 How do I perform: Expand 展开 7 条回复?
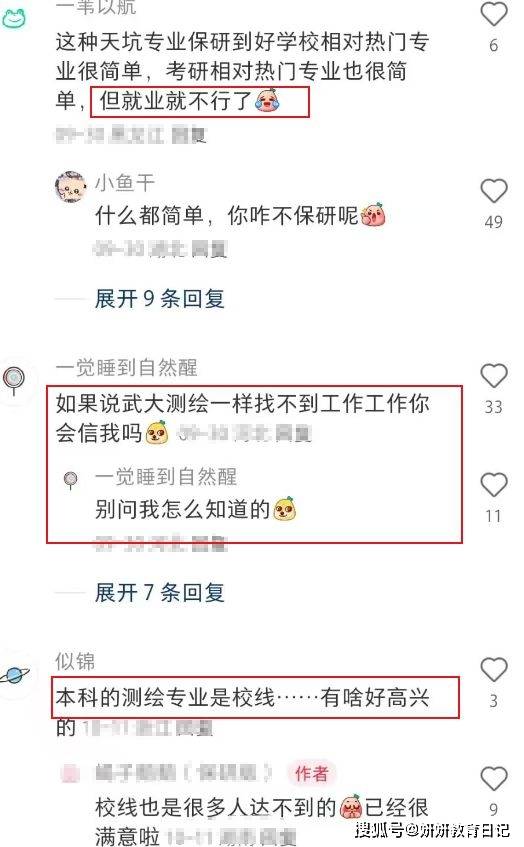coord(159,593)
